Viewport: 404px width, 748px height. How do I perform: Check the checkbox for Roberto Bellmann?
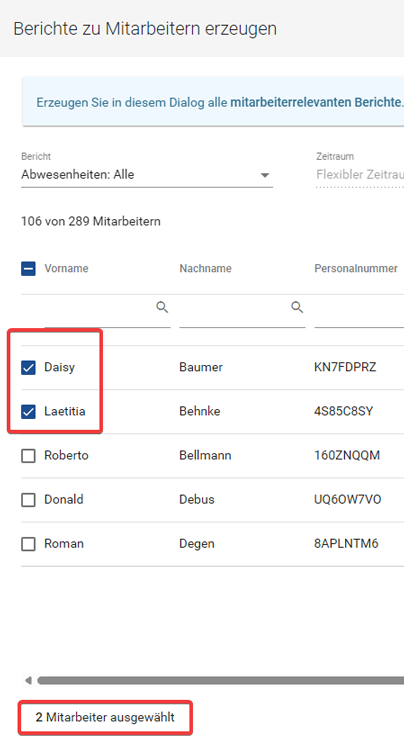pyautogui.click(x=28, y=456)
